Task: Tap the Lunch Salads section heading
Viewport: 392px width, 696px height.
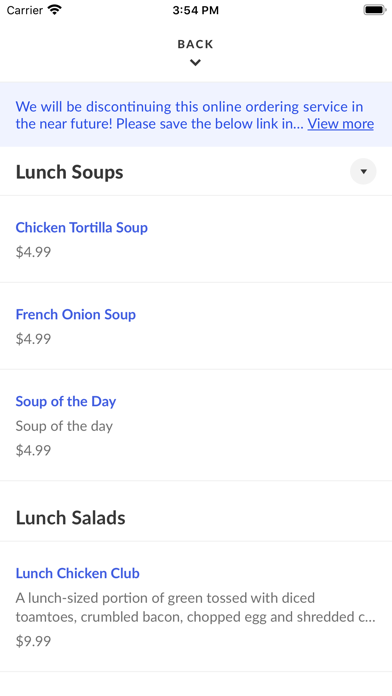Action: pyautogui.click(x=71, y=518)
